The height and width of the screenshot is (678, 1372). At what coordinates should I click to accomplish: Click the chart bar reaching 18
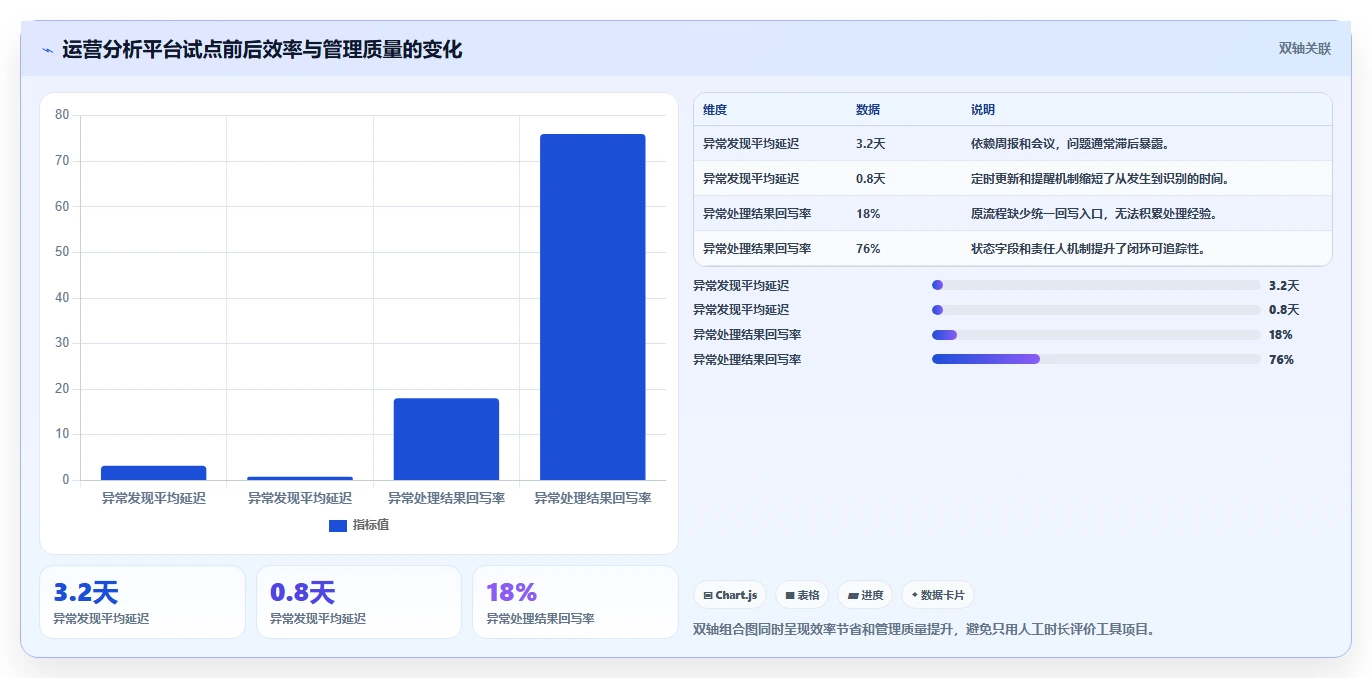point(446,439)
